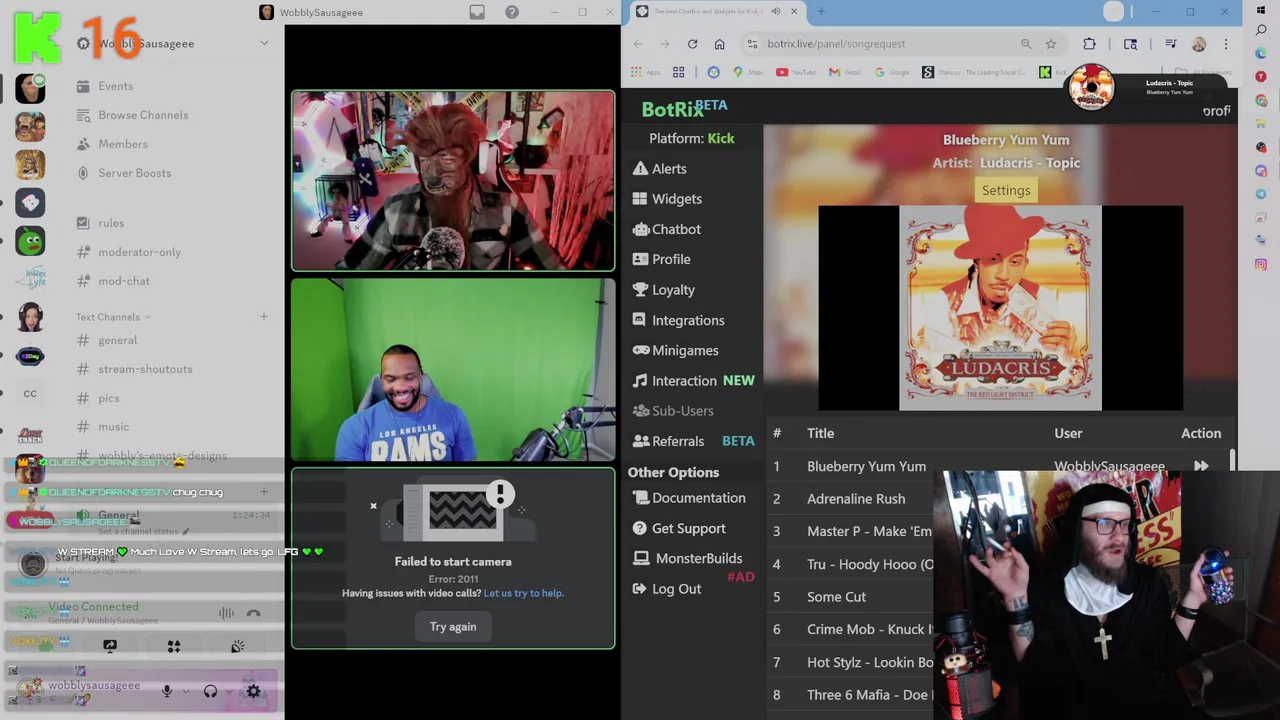Open Windows search icon in taskbar
The height and width of the screenshot is (720, 1280).
[1261, 31]
